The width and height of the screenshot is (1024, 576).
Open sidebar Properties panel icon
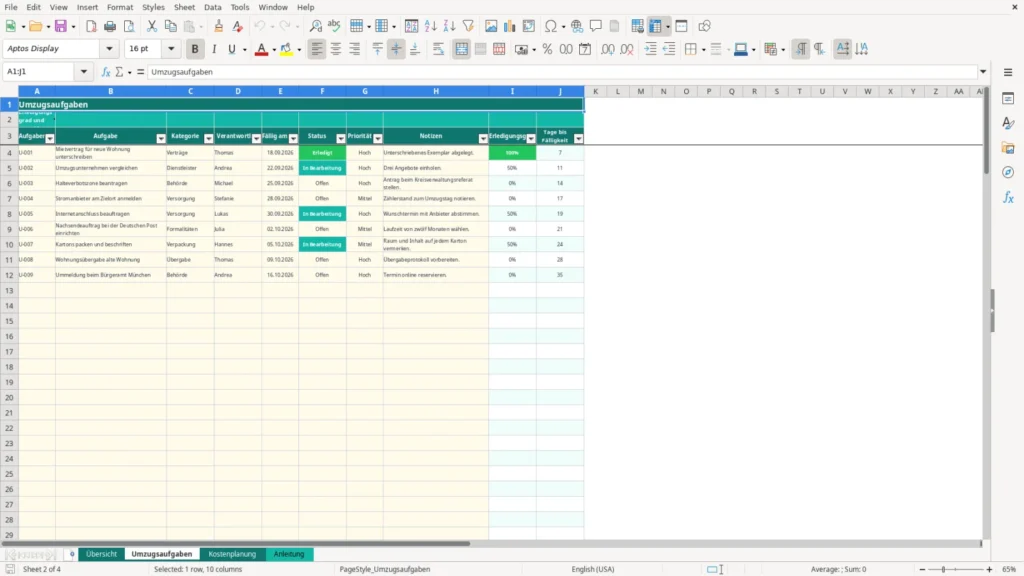coord(1008,99)
